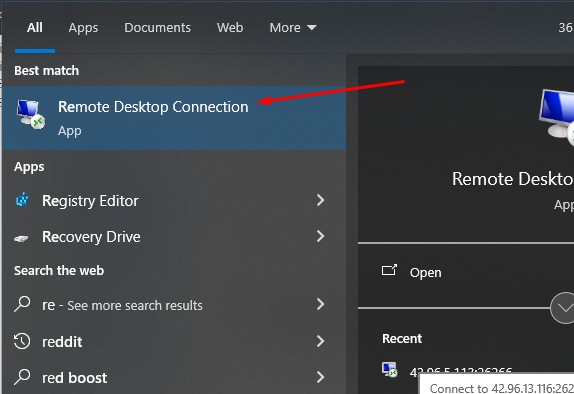Click Open in the preview pane
This screenshot has height=394, width=574.
click(425, 272)
